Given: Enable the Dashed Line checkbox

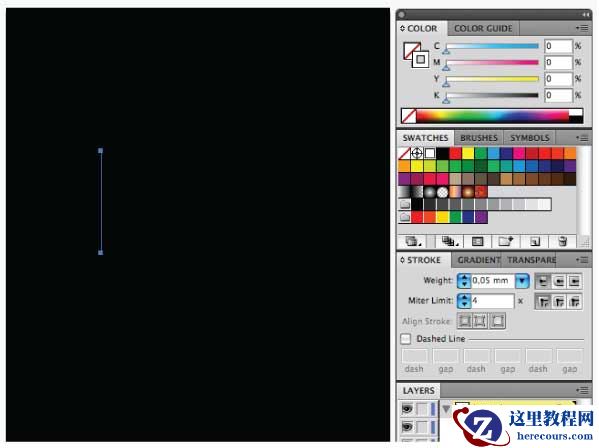Looking at the screenshot, I should (406, 339).
